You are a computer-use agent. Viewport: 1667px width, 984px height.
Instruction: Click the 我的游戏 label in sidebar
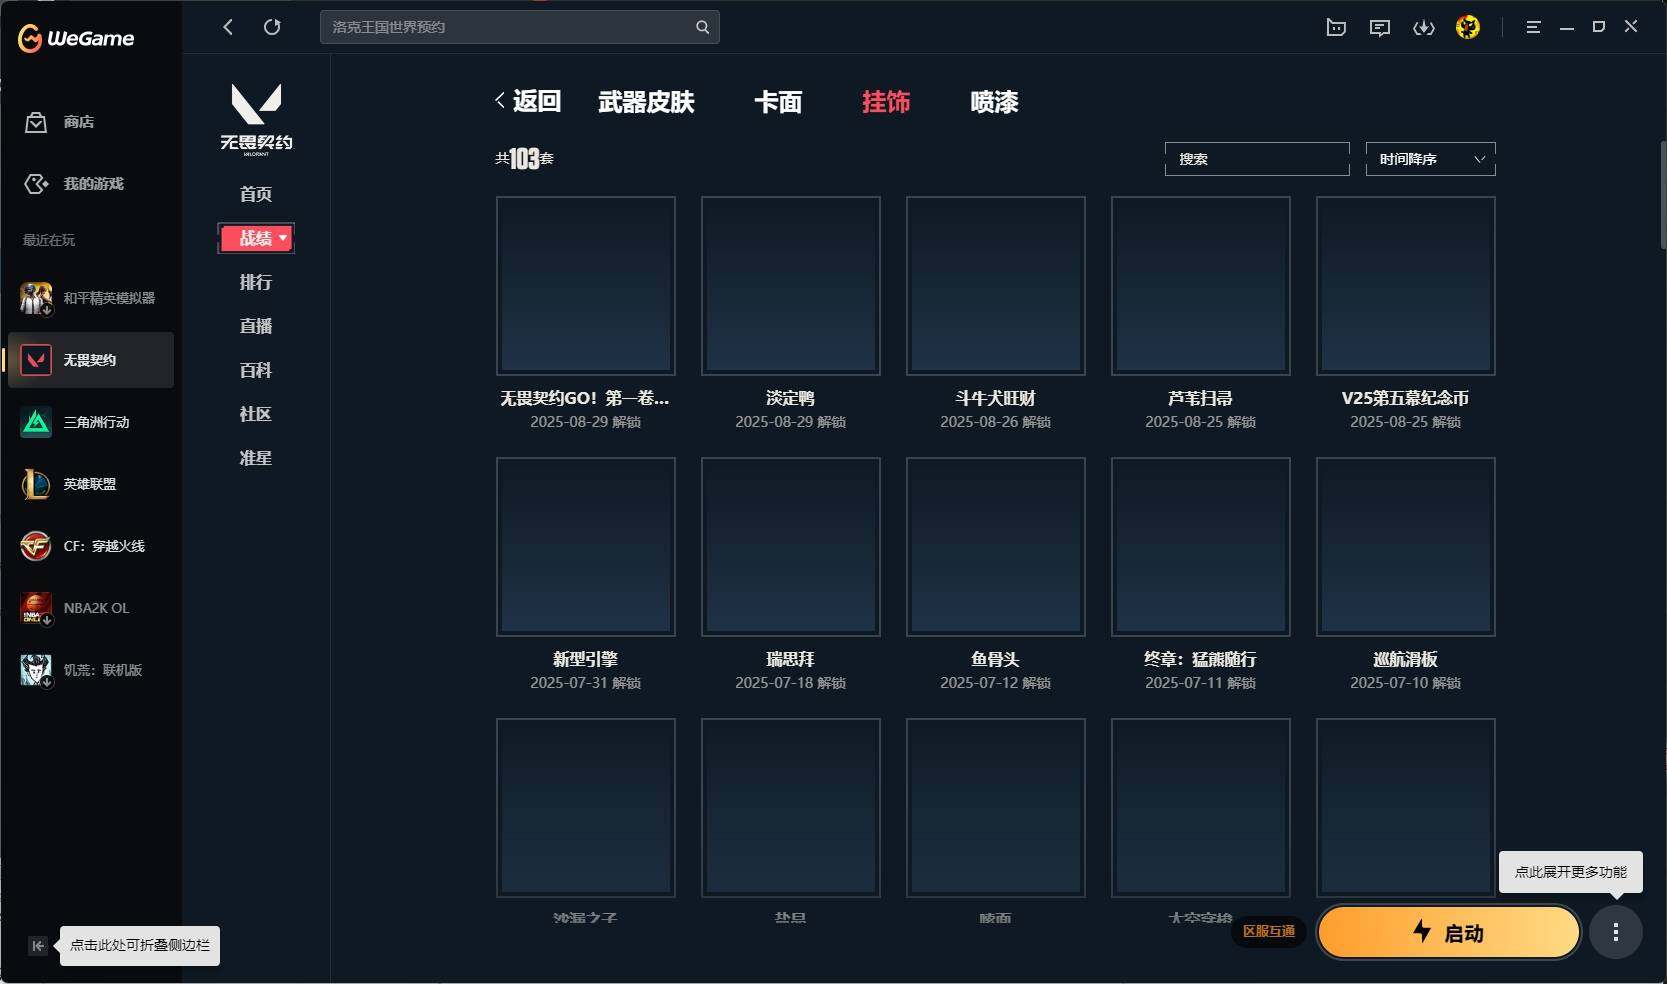coord(94,184)
